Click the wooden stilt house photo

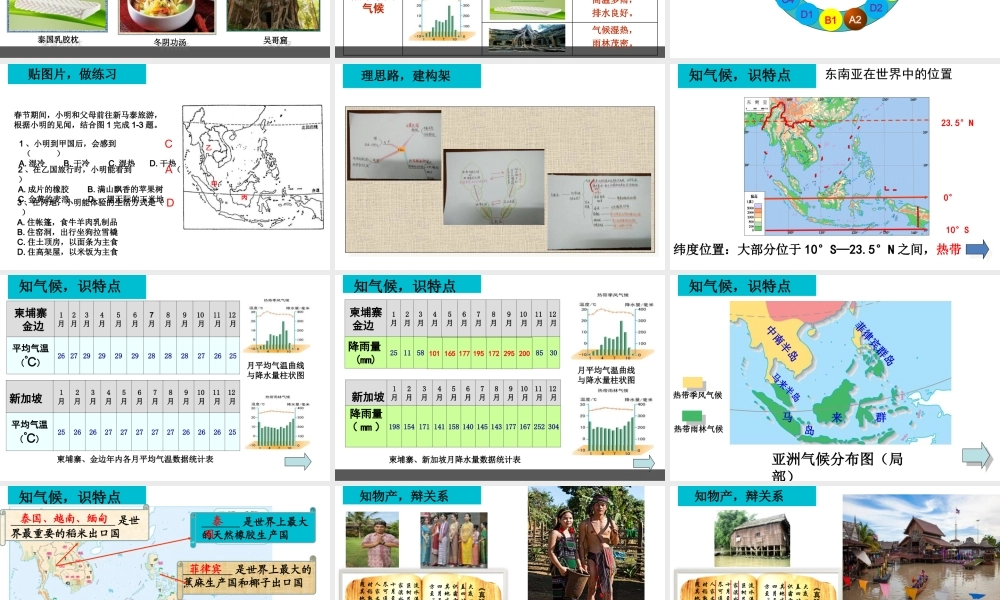(753, 539)
